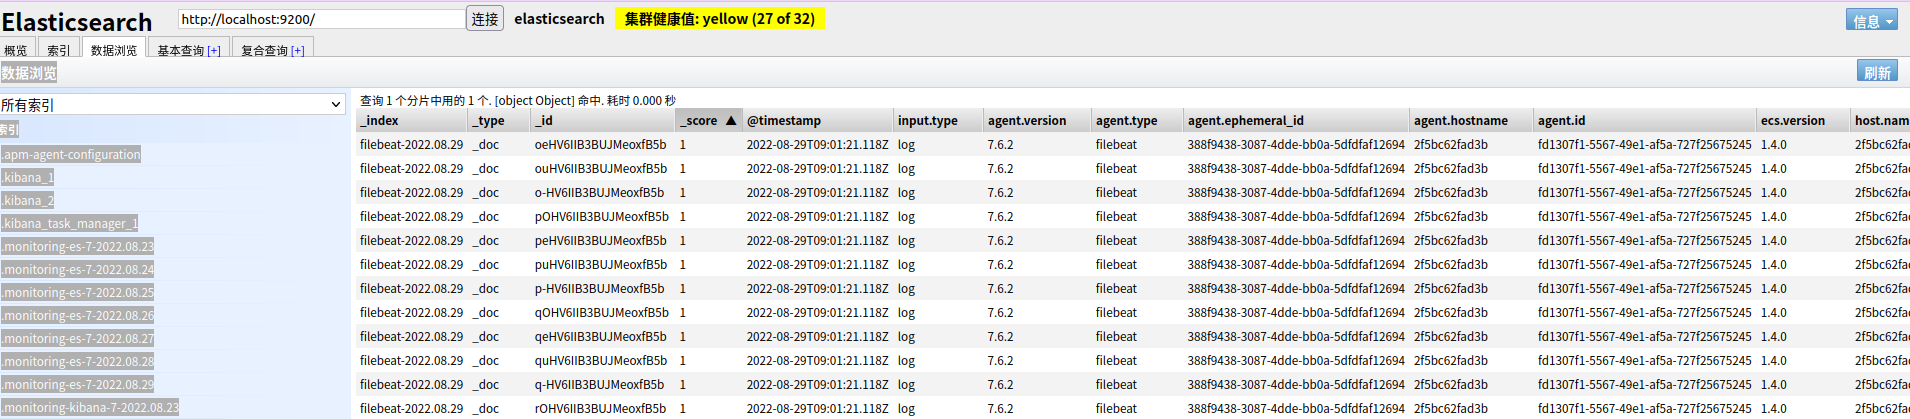Select the 数据浏览 tab
Viewport: 1910px width, 419px height.
(x=114, y=50)
